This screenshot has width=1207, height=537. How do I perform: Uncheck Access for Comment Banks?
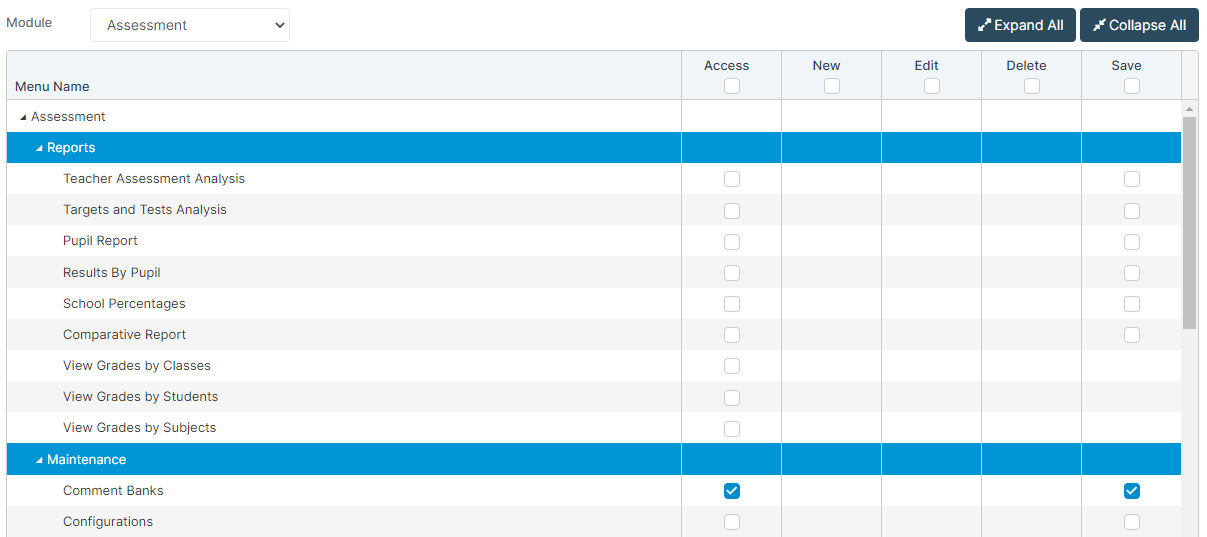[732, 491]
